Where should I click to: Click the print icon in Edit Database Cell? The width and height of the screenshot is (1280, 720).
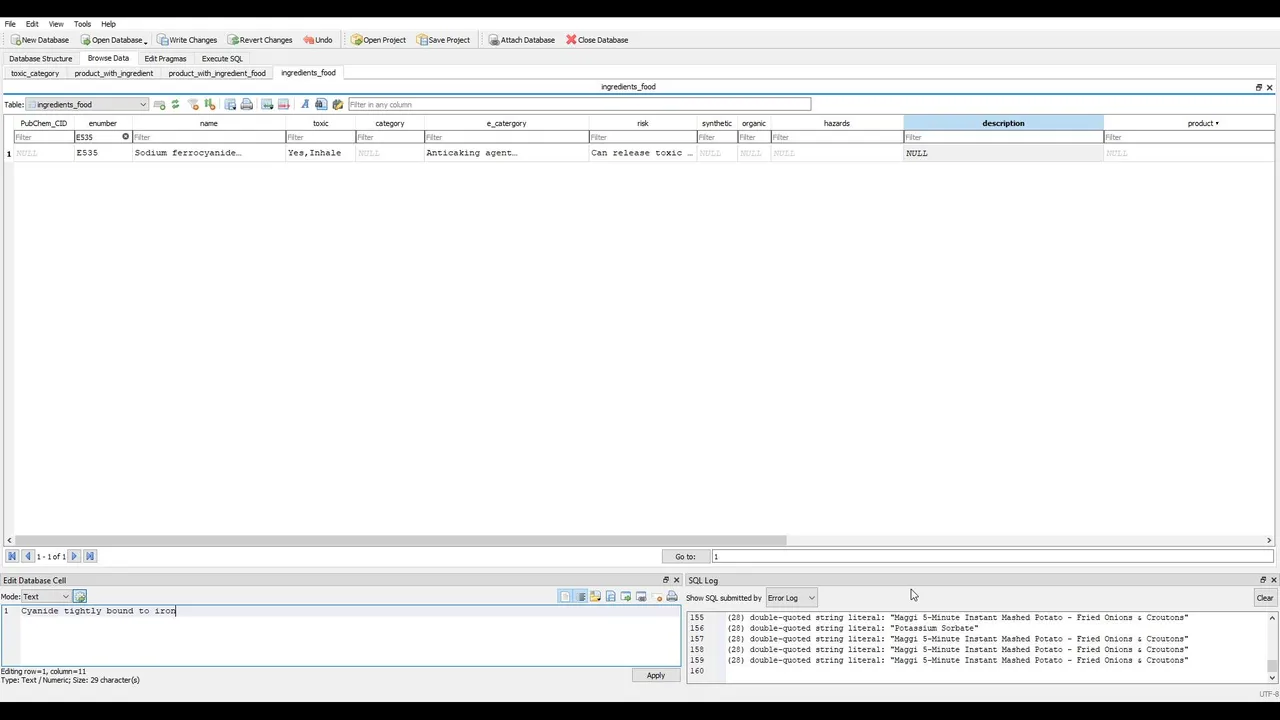click(x=672, y=597)
